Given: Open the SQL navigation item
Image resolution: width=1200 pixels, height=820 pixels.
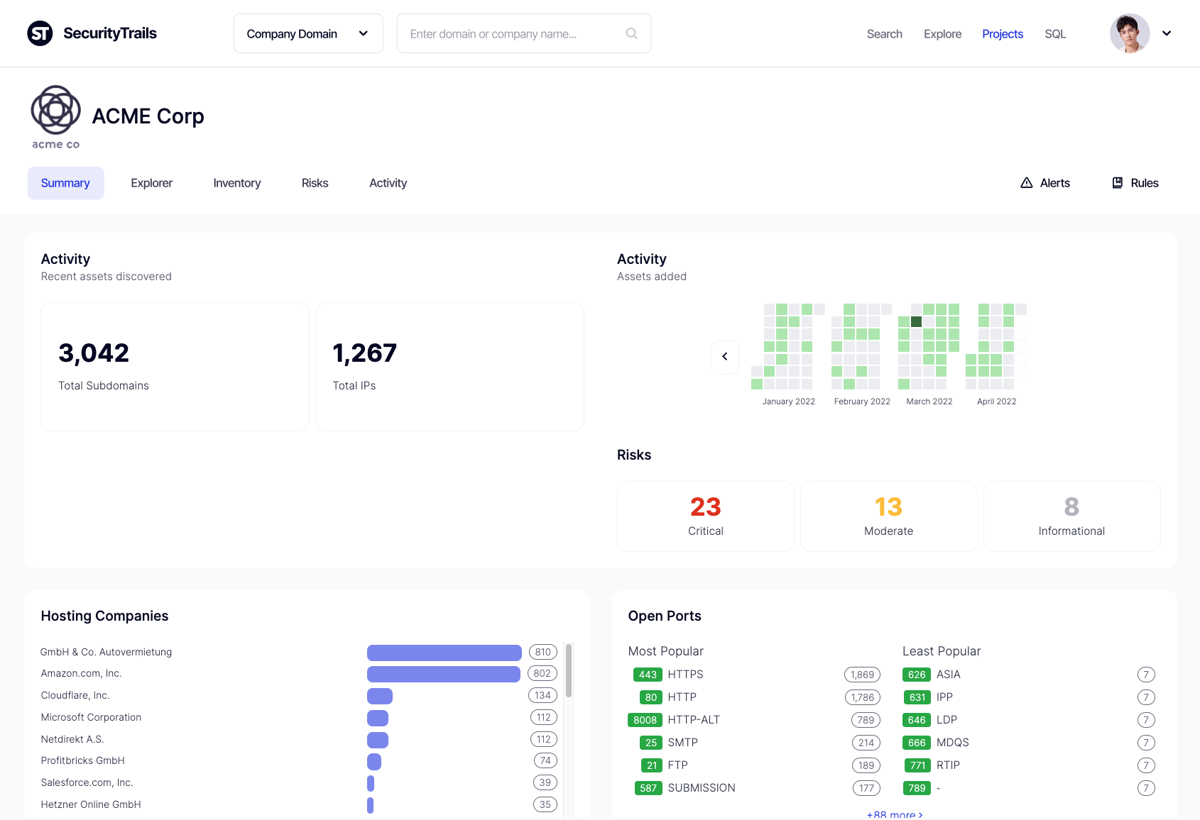Looking at the screenshot, I should click(1056, 34).
